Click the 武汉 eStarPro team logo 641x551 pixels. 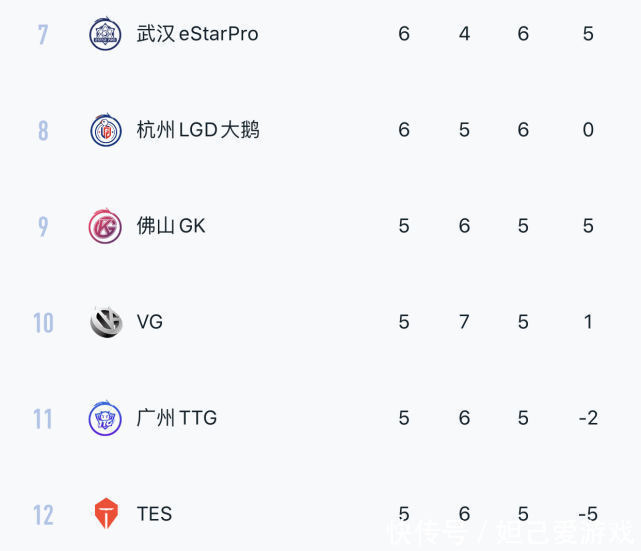point(105,34)
